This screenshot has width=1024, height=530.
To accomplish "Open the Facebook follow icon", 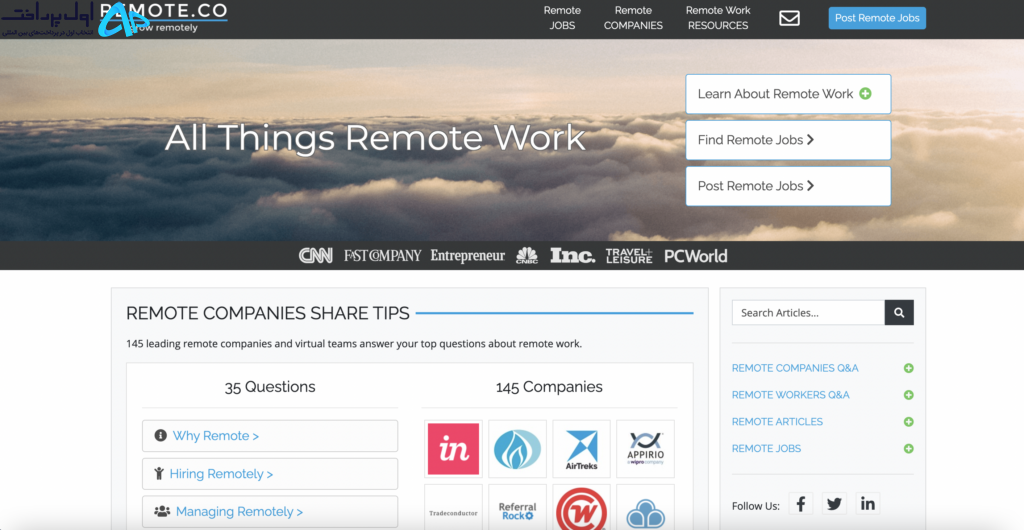I will (x=801, y=504).
